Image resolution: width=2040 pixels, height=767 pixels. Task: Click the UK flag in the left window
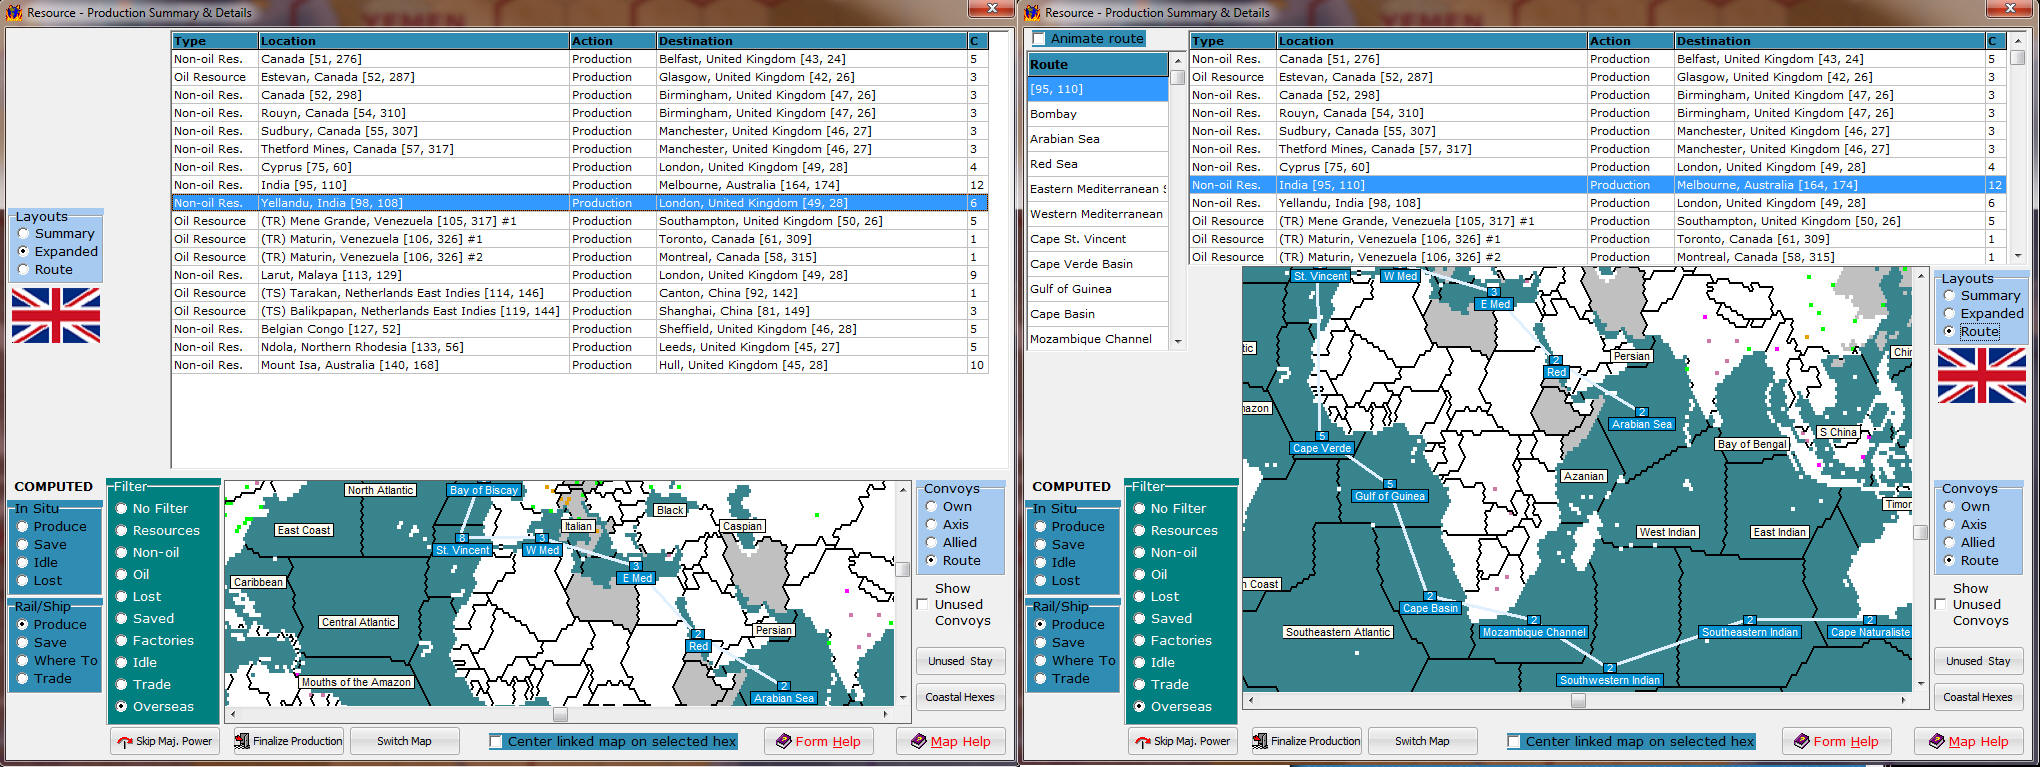pyautogui.click(x=56, y=316)
